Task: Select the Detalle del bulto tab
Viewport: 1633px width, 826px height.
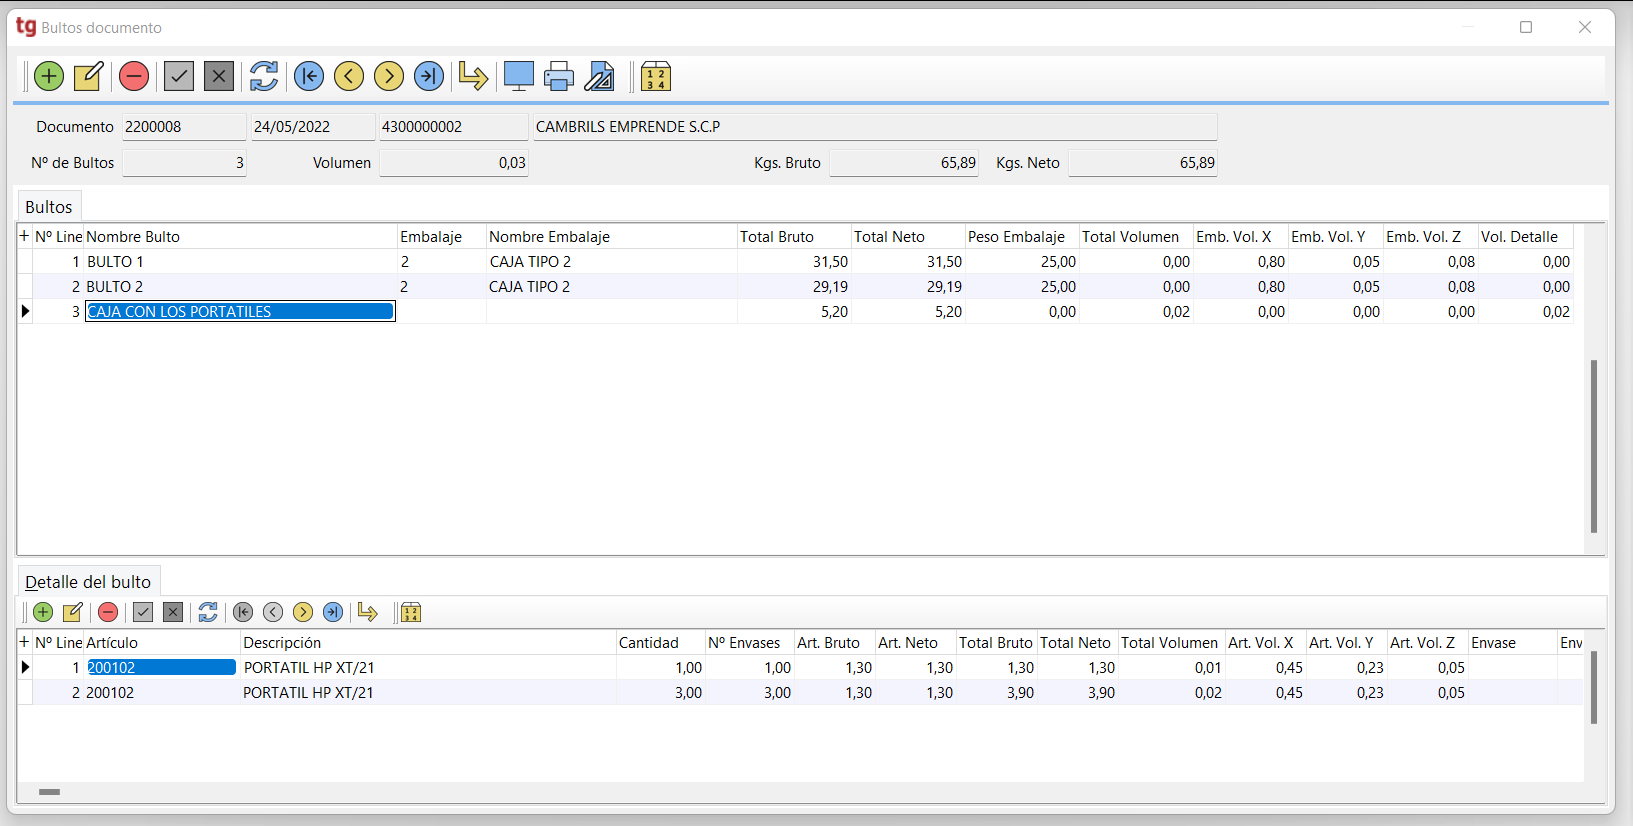Action: pyautogui.click(x=88, y=582)
